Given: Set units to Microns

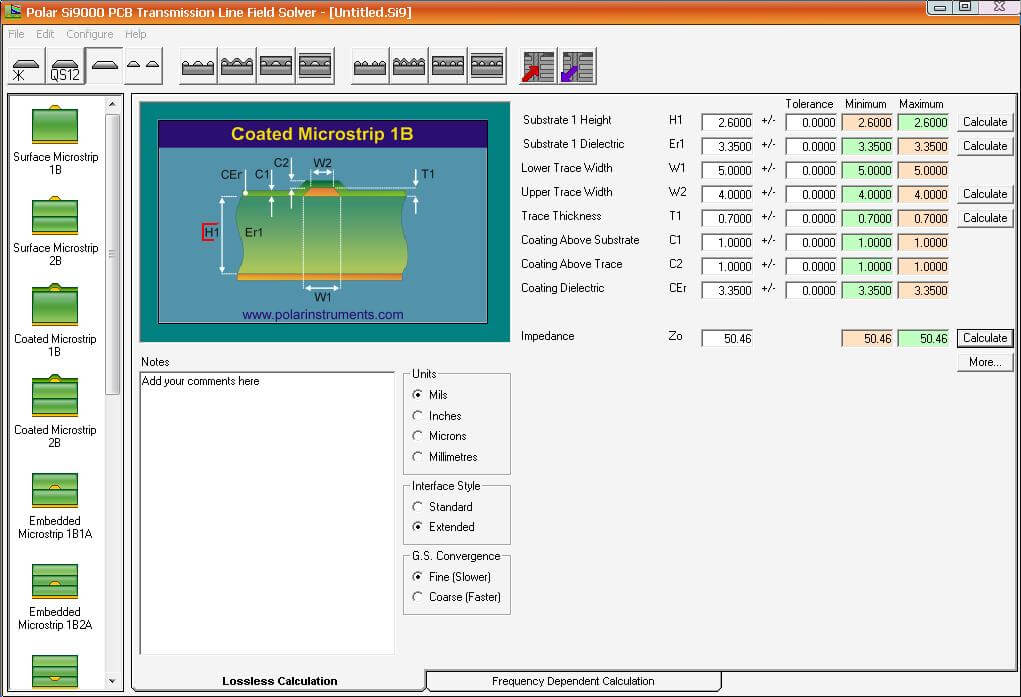Looking at the screenshot, I should click(x=418, y=436).
